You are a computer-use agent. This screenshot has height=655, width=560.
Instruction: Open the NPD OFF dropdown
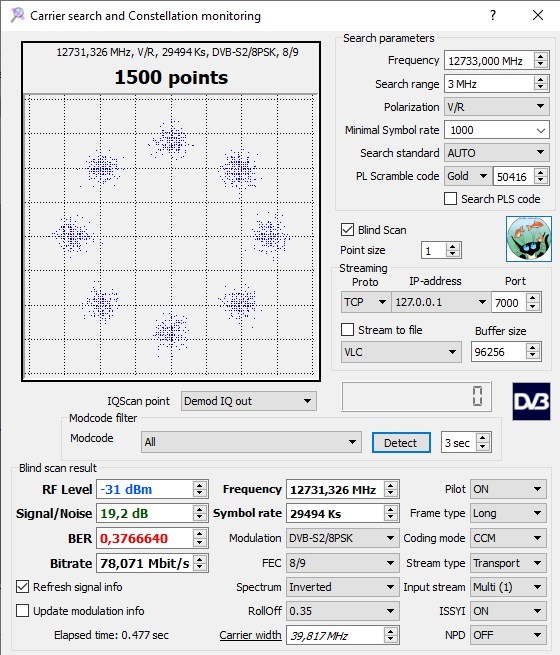click(508, 635)
